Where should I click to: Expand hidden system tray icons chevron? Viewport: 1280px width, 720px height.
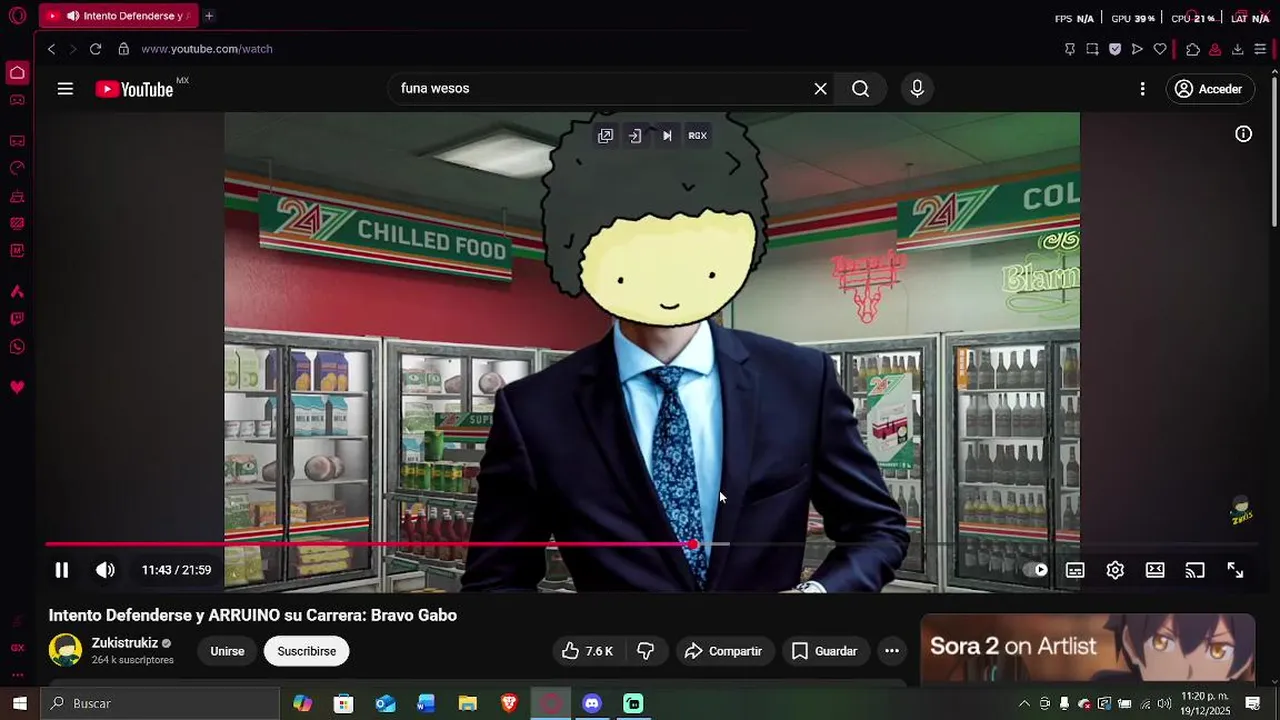coord(1024,704)
